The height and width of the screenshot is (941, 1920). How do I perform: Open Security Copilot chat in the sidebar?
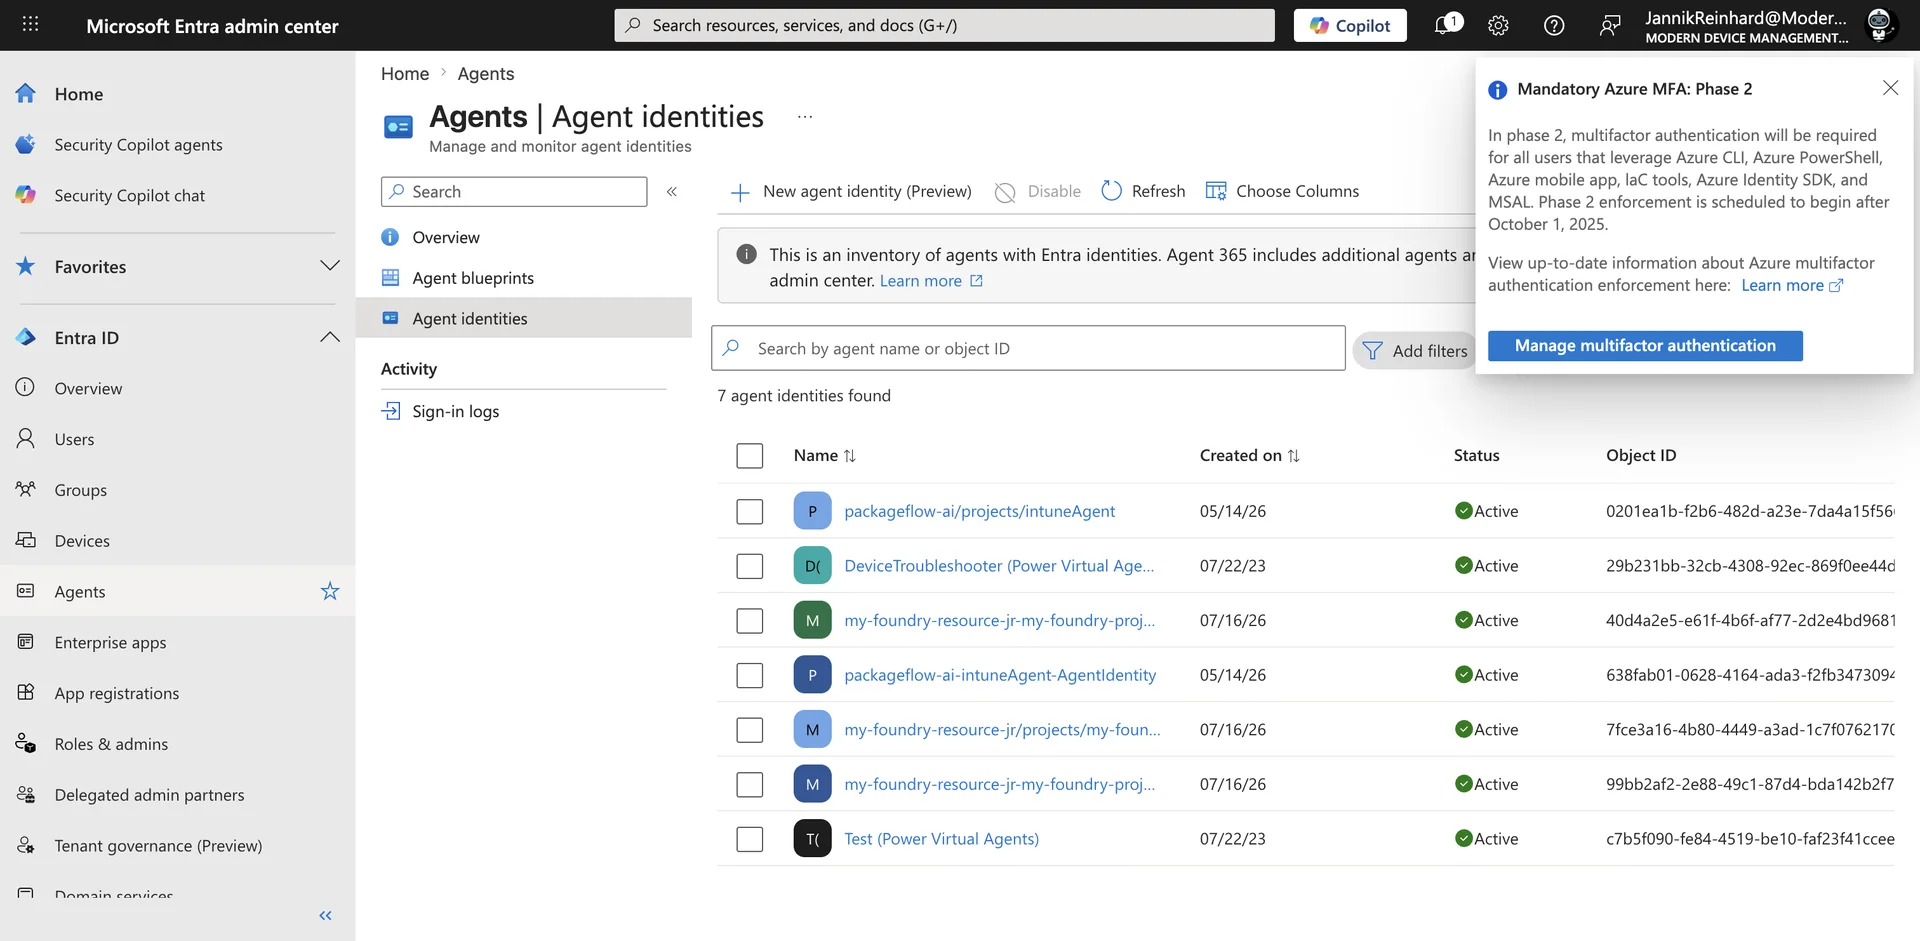177,196
